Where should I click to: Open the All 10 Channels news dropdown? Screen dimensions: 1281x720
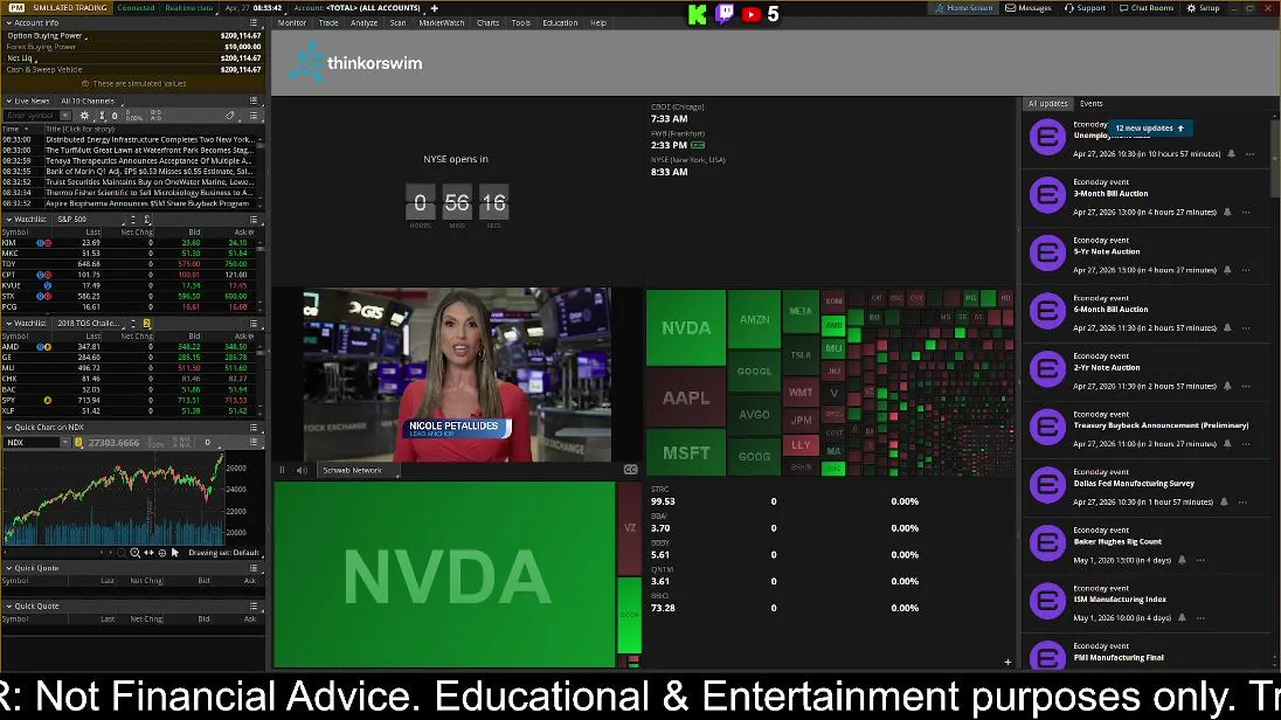[93, 101]
